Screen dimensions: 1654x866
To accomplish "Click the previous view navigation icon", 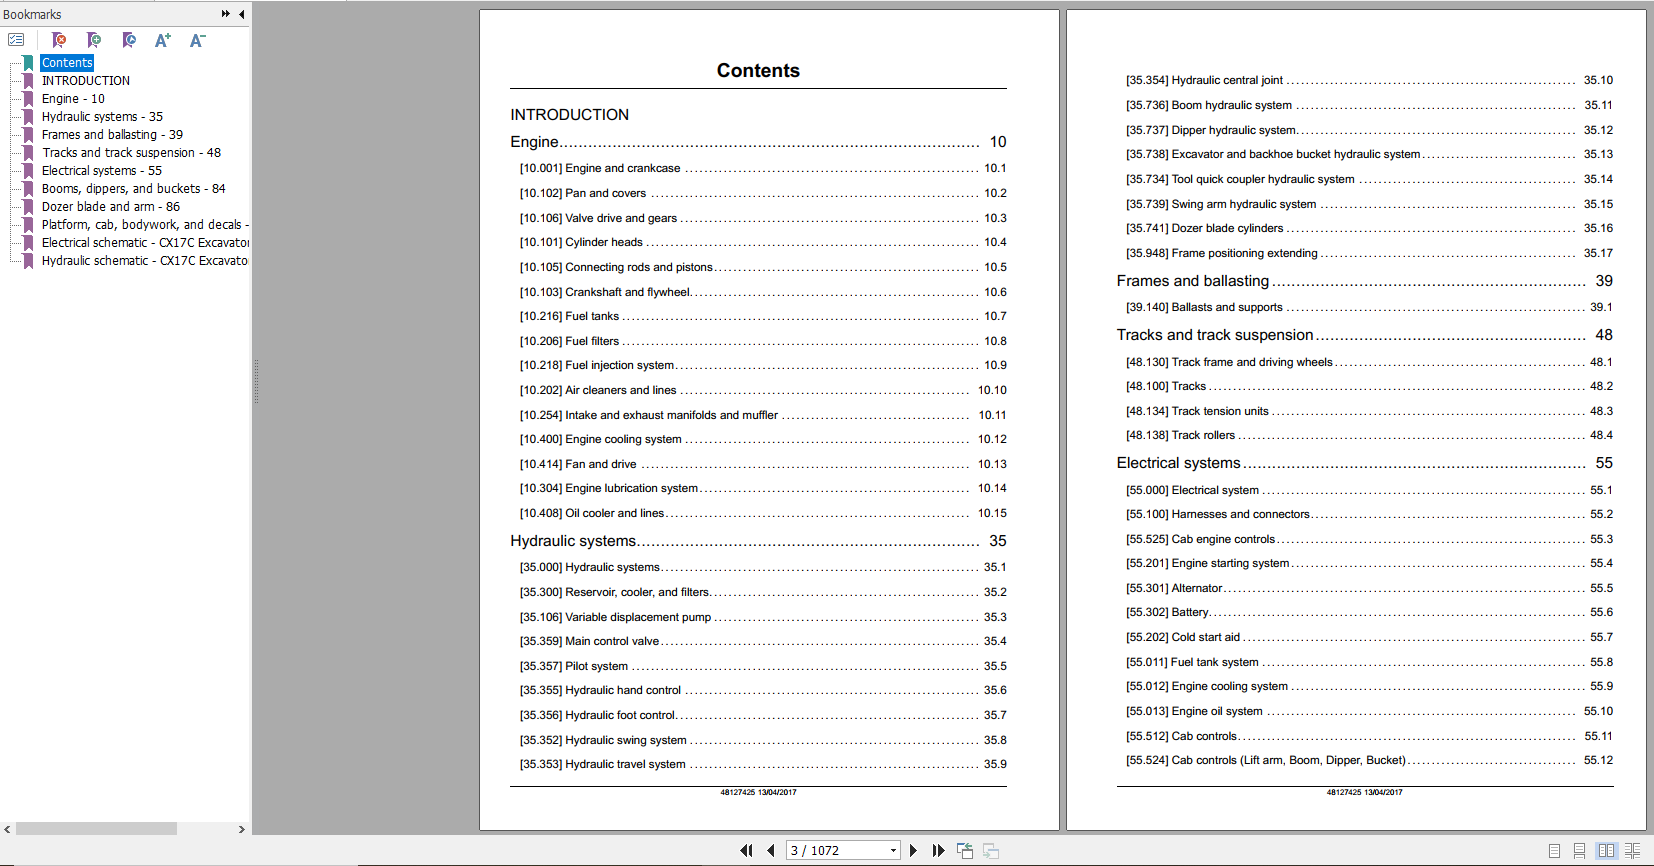I will point(965,850).
